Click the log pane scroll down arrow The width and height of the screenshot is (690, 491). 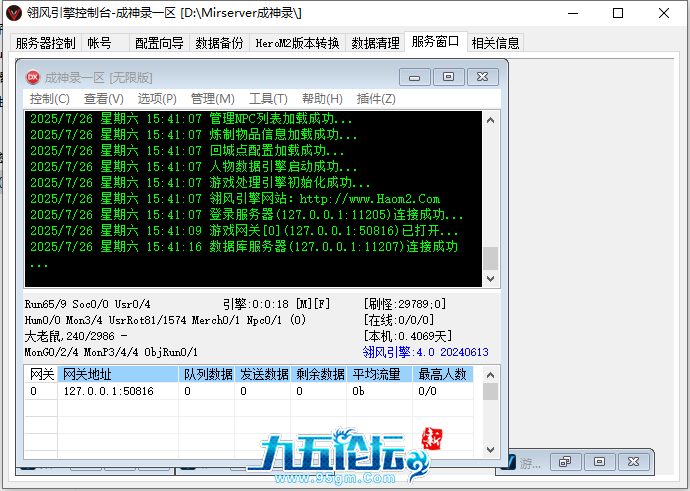[x=491, y=278]
